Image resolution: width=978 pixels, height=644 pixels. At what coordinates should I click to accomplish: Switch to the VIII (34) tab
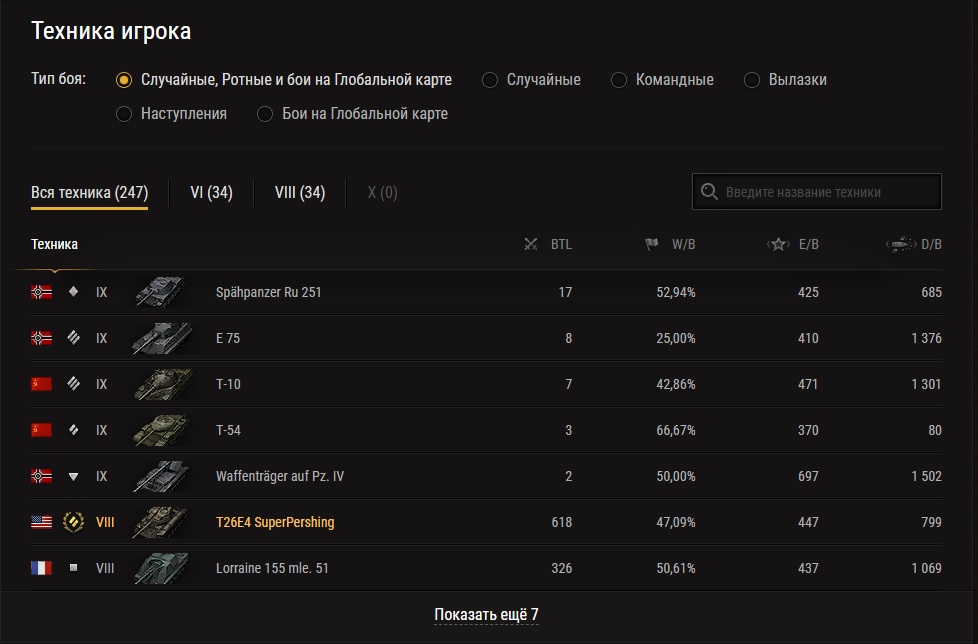(300, 192)
